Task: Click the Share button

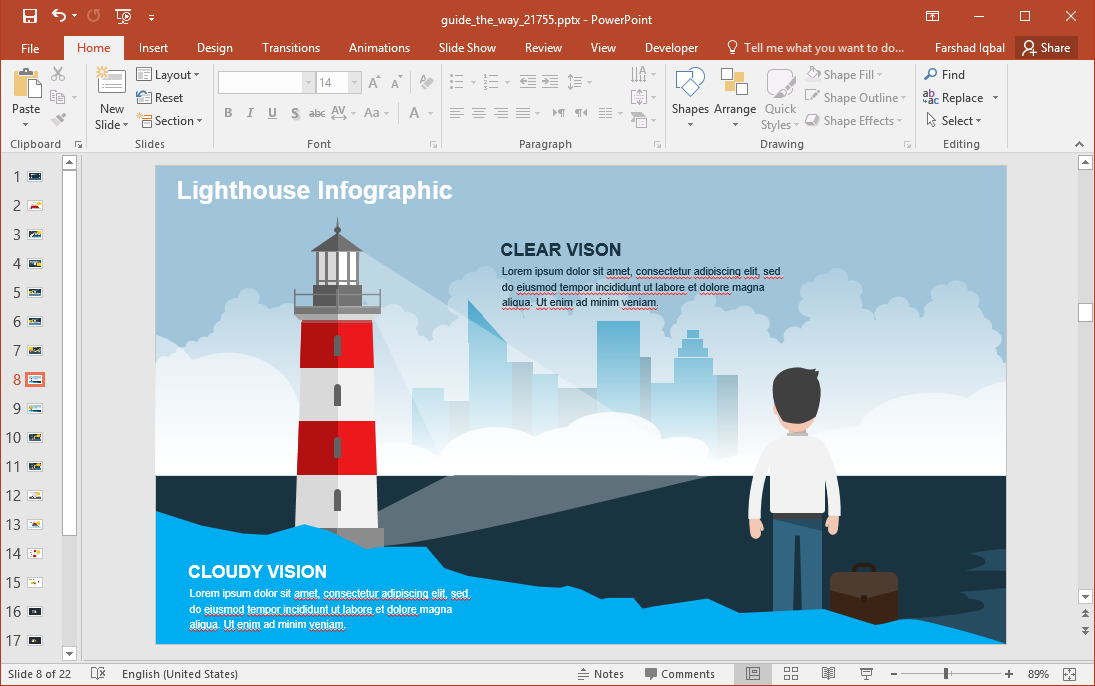Action: [1047, 47]
